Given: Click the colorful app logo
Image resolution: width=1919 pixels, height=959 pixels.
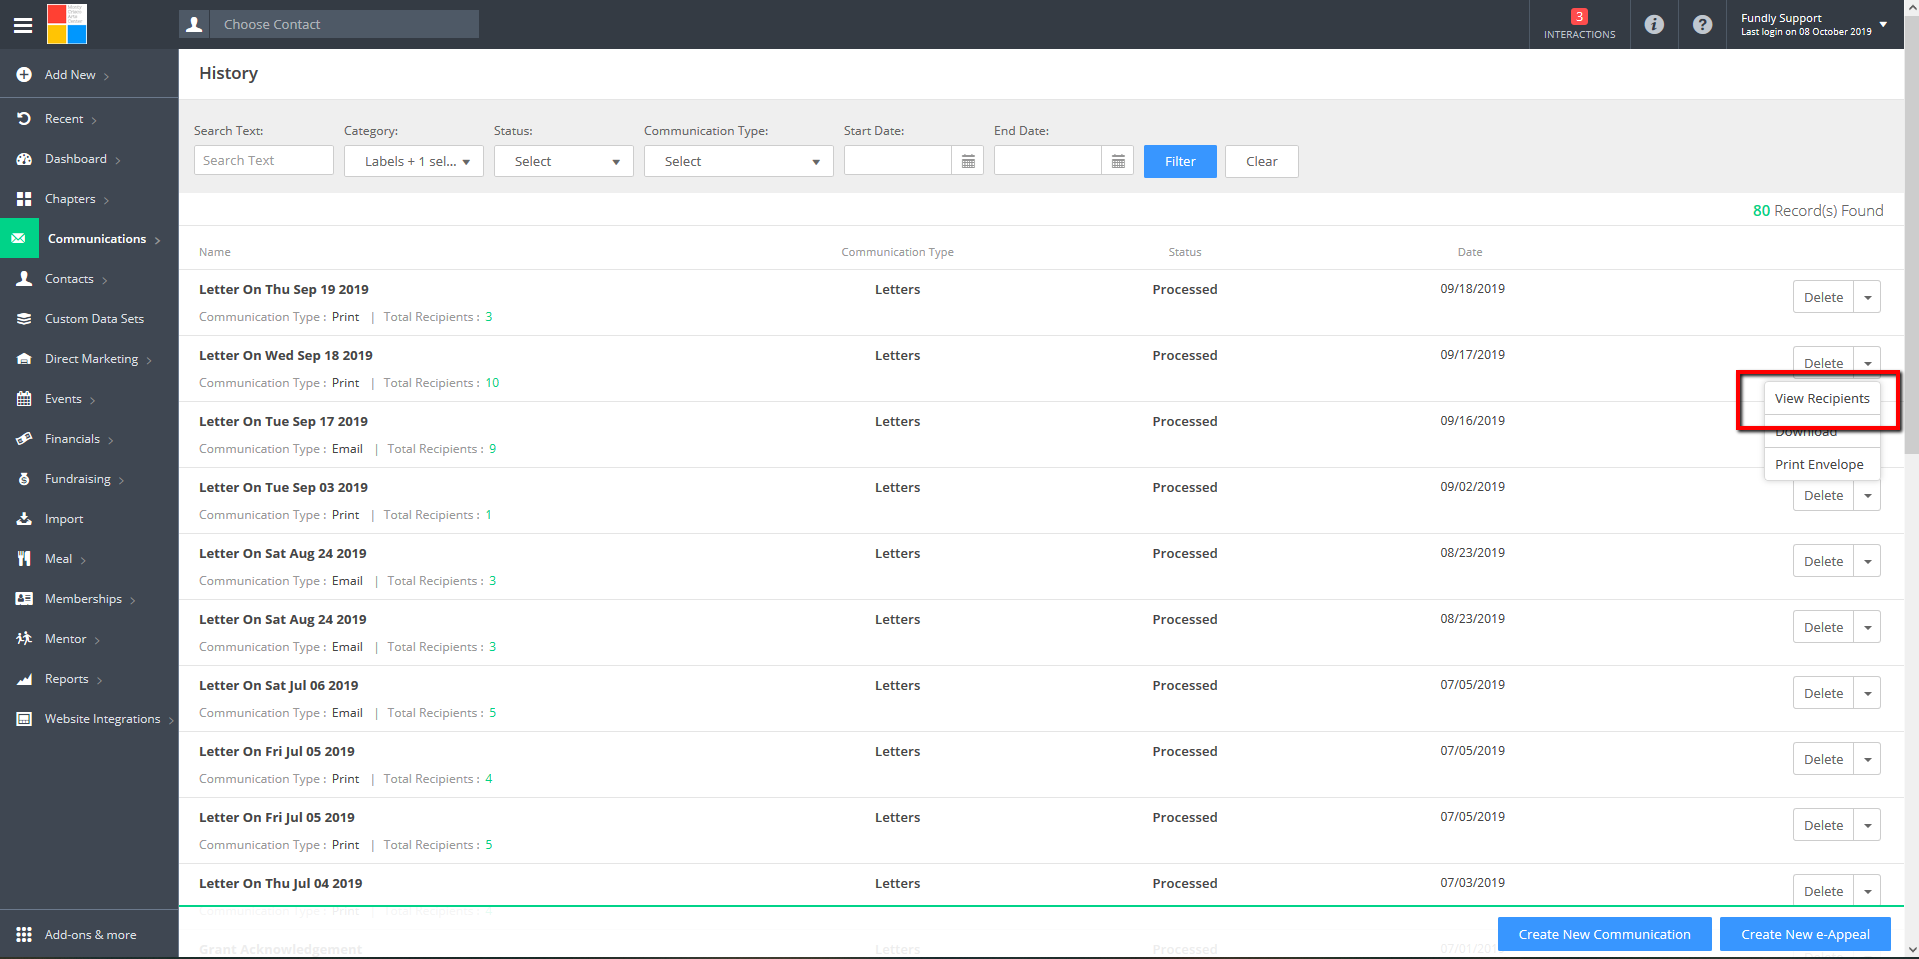Looking at the screenshot, I should coord(67,24).
